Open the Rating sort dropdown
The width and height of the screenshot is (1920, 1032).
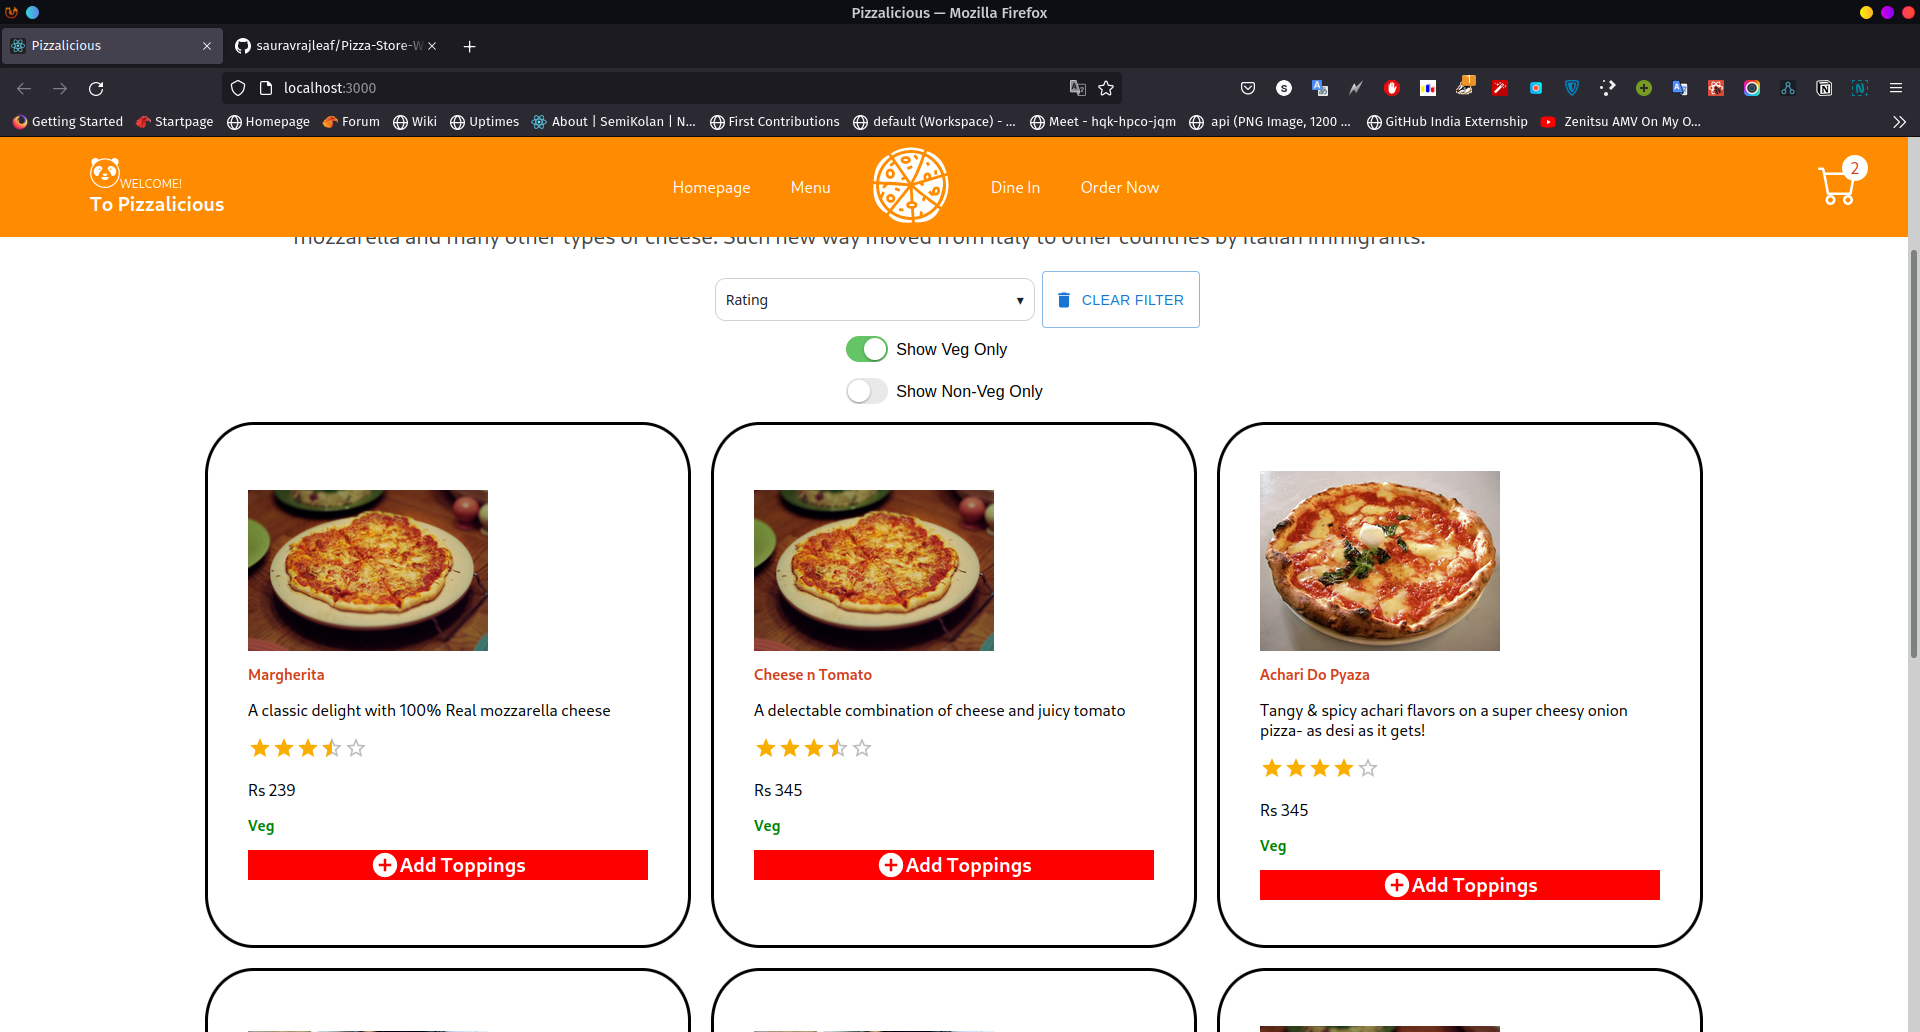point(874,300)
